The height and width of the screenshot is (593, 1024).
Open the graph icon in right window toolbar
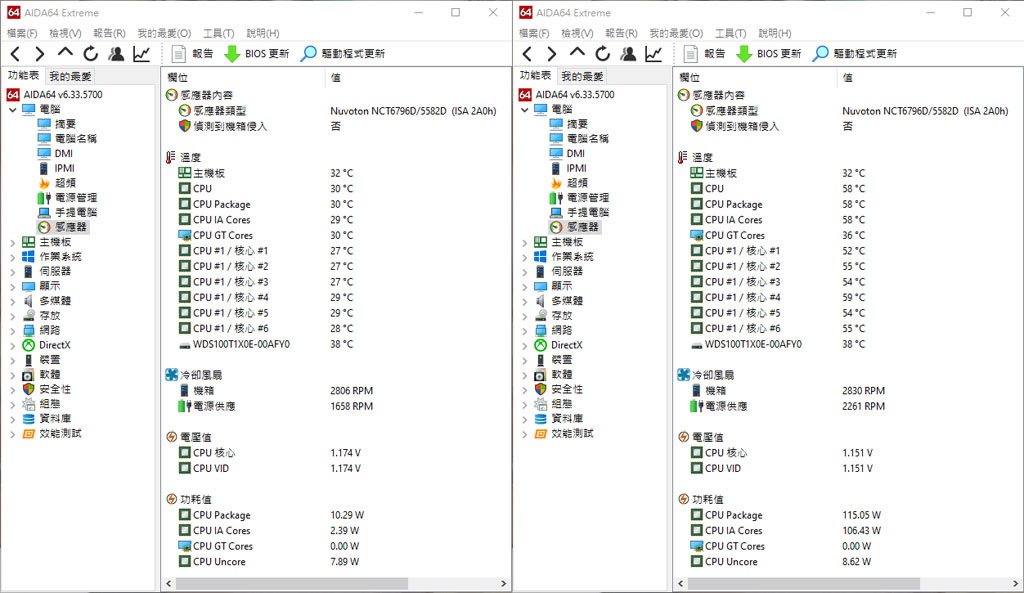[x=654, y=54]
